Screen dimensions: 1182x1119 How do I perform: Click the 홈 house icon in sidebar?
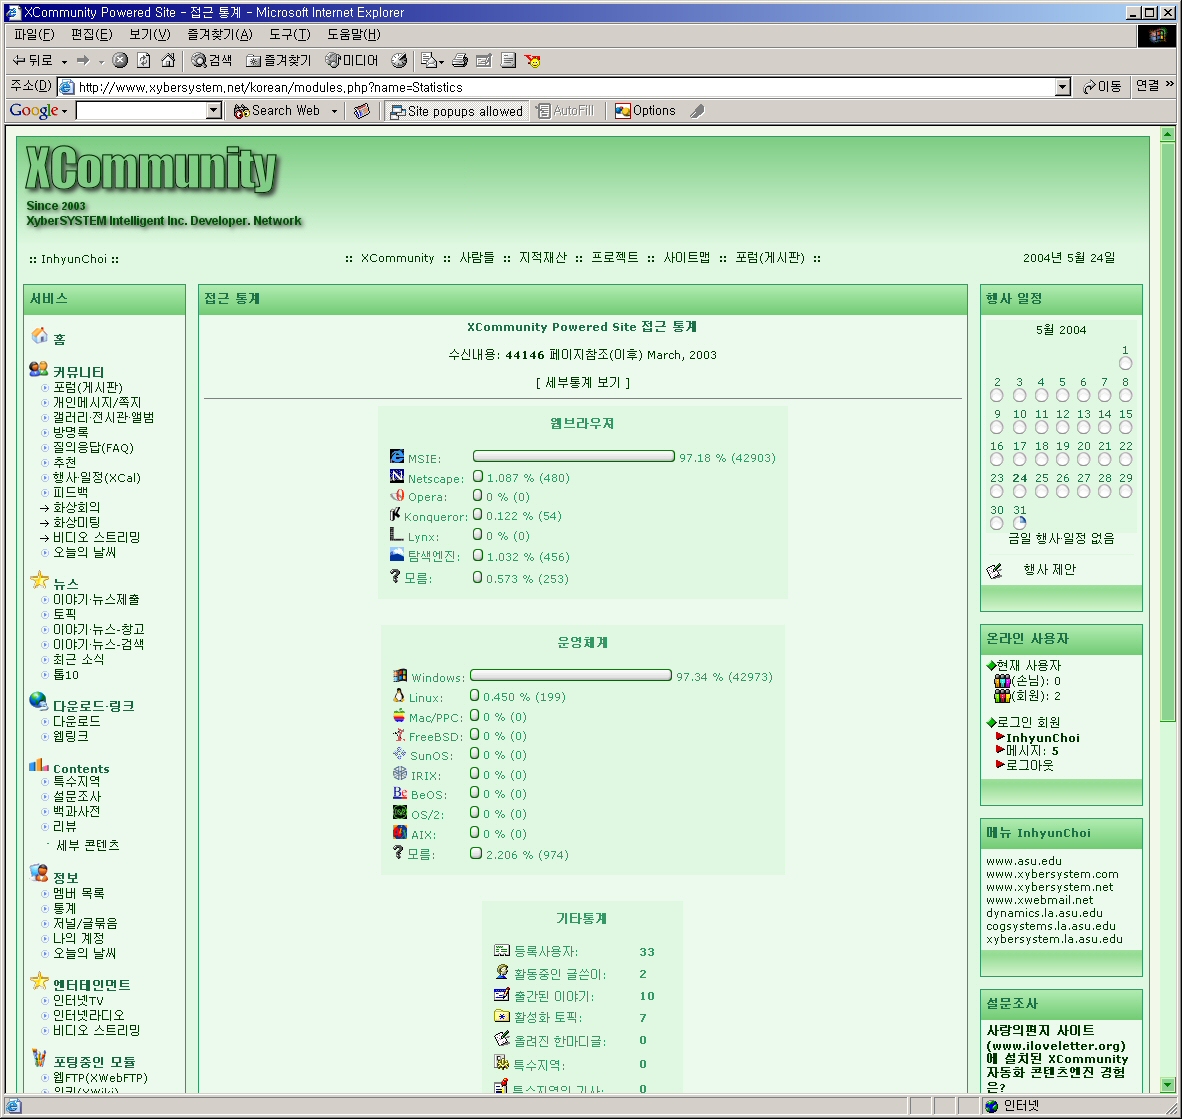pos(40,336)
